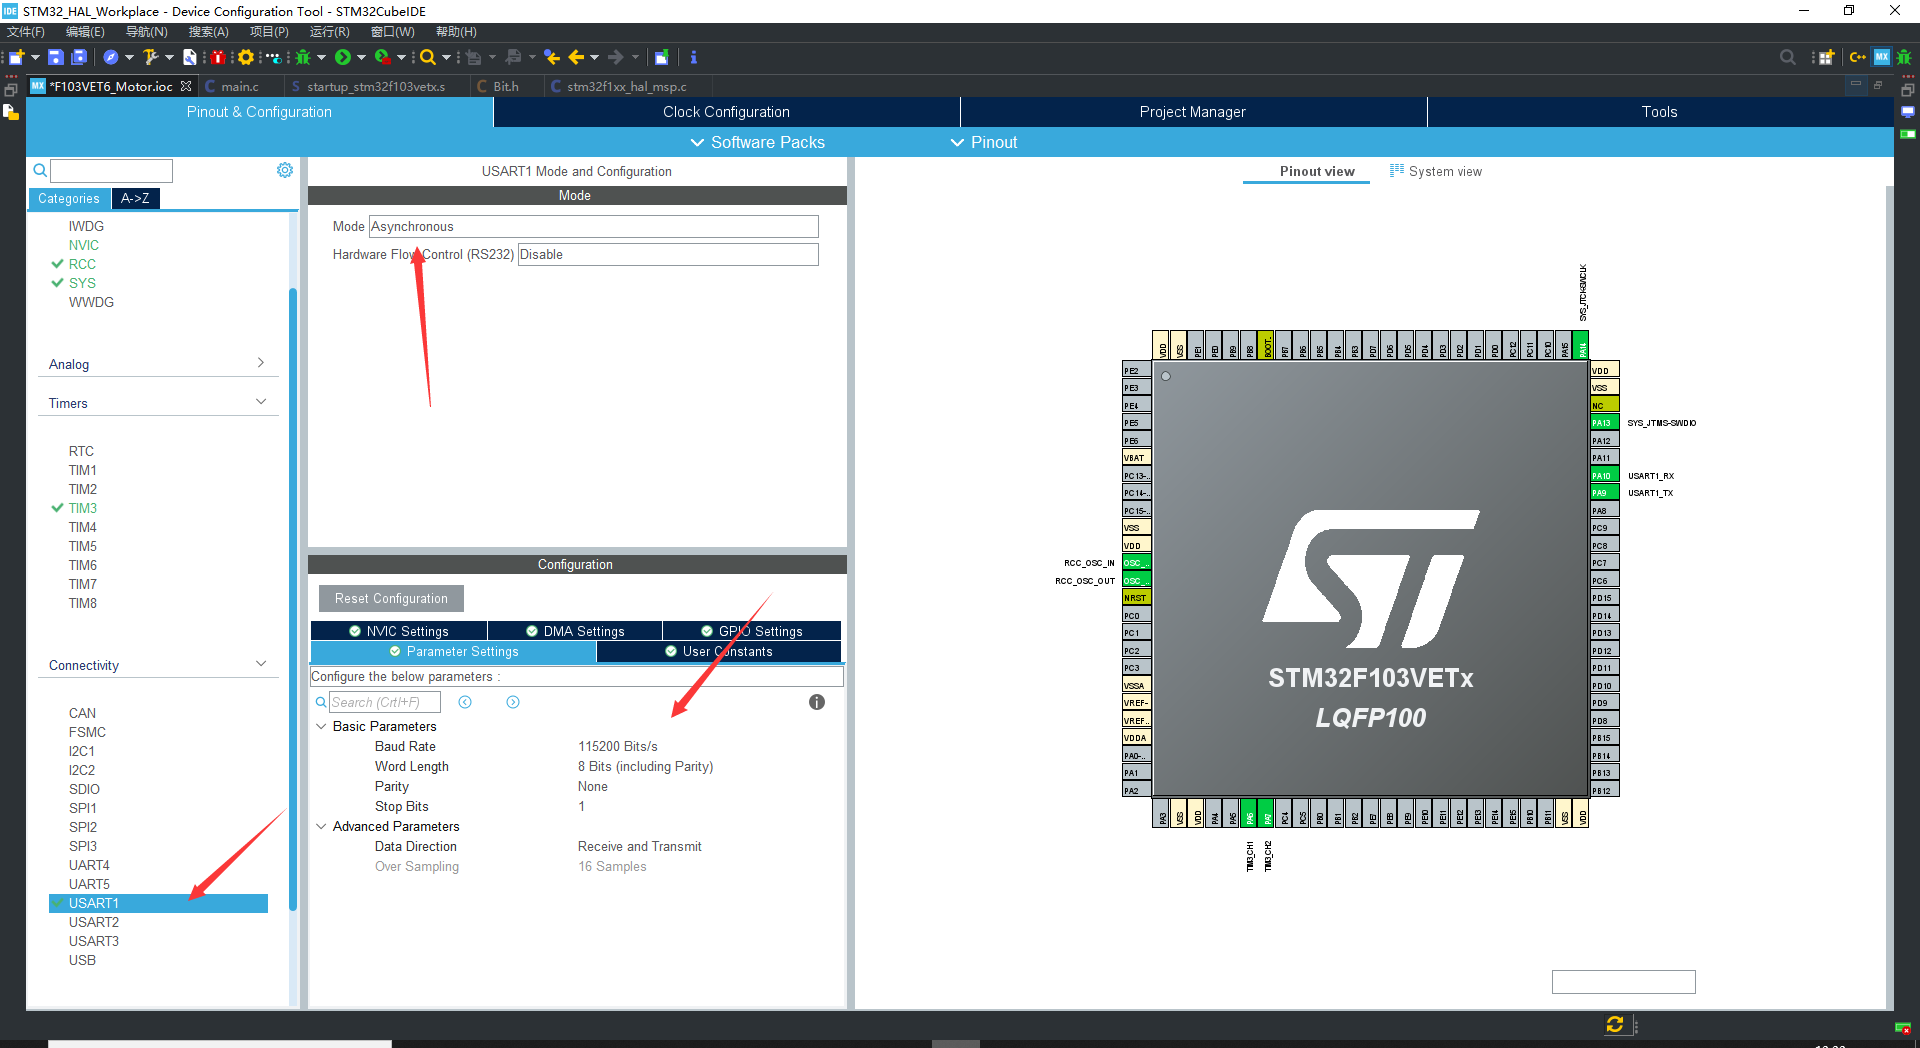The width and height of the screenshot is (1920, 1048).
Task: Open the 帮助(H) menu
Action: pos(456,32)
